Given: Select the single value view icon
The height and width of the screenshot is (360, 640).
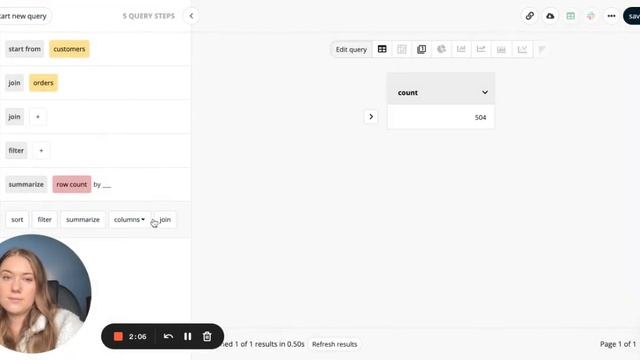Looking at the screenshot, I should click(422, 49).
